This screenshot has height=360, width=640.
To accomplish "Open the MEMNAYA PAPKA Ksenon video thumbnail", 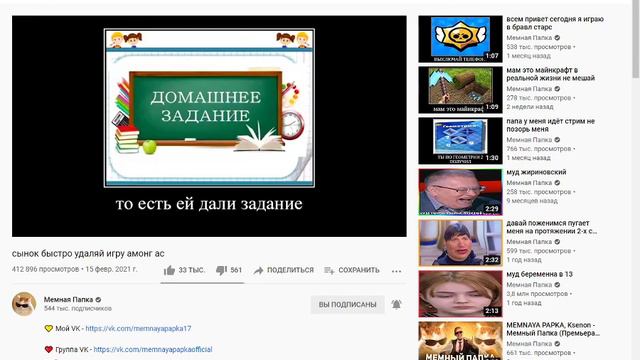I will [x=460, y=341].
